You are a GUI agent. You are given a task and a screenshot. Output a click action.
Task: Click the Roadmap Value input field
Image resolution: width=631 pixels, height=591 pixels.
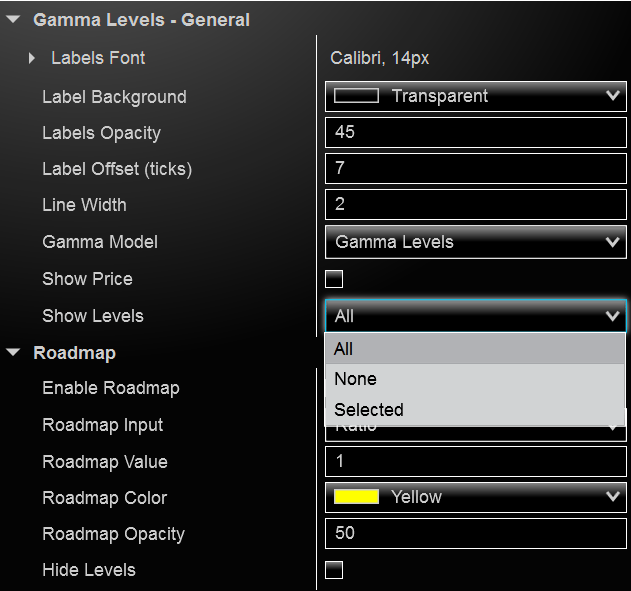coord(475,462)
